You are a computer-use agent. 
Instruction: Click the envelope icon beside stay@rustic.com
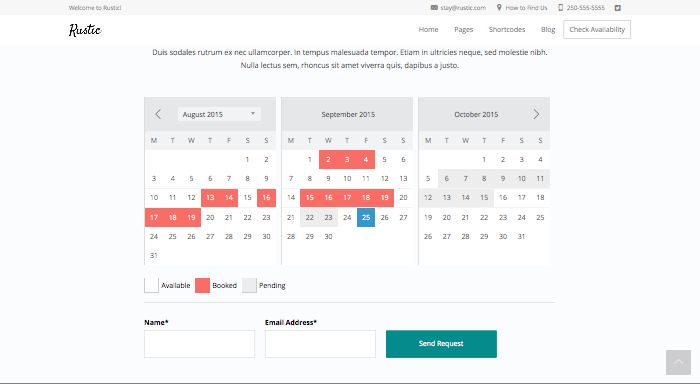tap(434, 8)
